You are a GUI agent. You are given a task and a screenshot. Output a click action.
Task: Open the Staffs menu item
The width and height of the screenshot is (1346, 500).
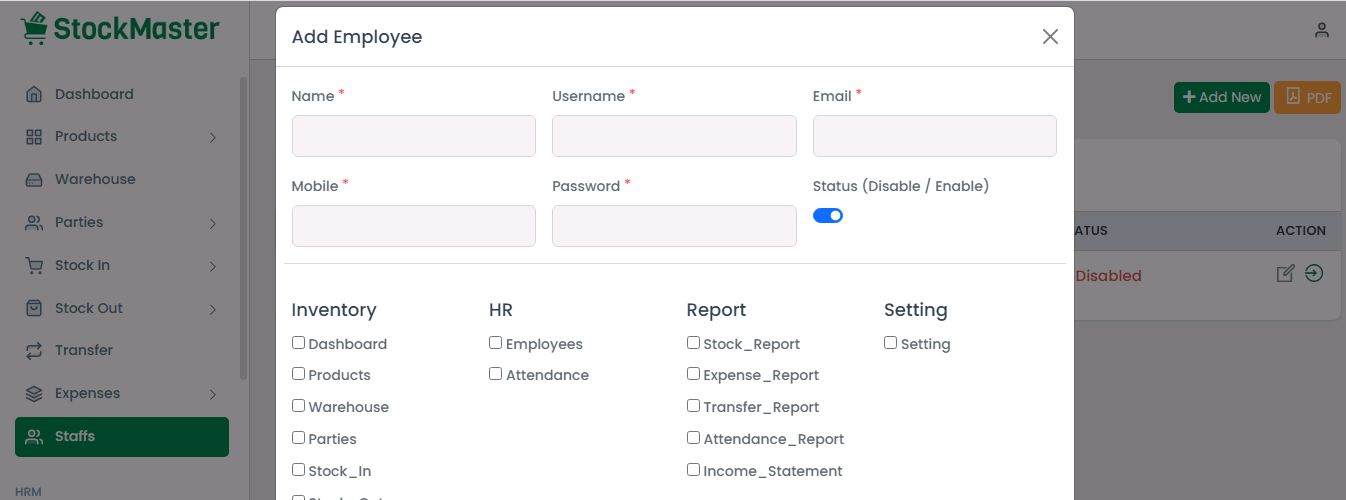point(122,437)
